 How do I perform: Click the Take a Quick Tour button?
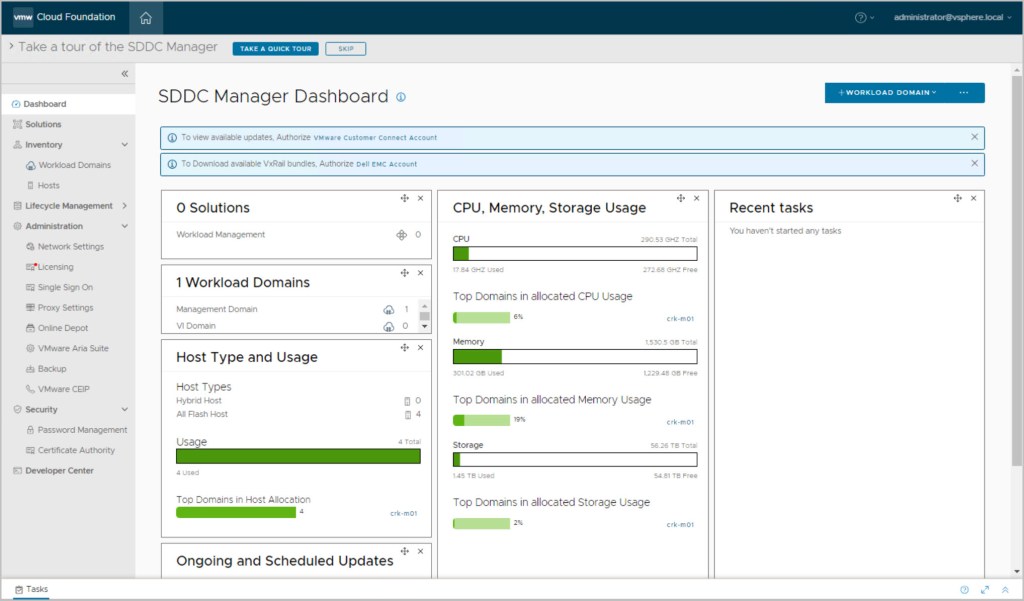pos(275,49)
